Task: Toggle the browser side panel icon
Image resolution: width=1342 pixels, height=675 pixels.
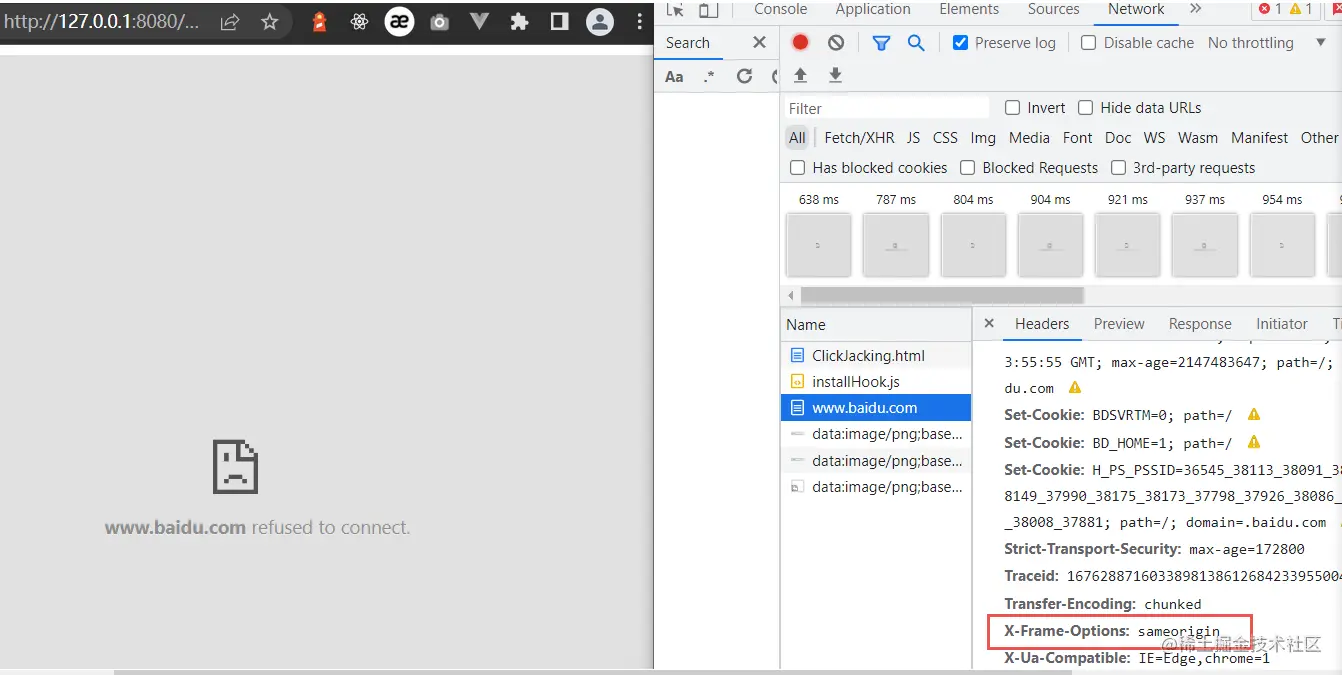Action: (x=560, y=22)
